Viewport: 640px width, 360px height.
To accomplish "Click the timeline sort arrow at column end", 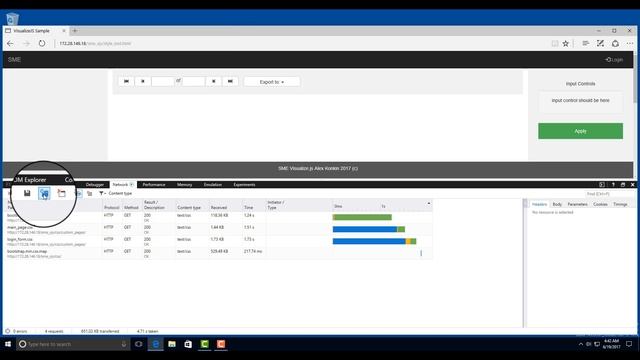I will click(429, 203).
